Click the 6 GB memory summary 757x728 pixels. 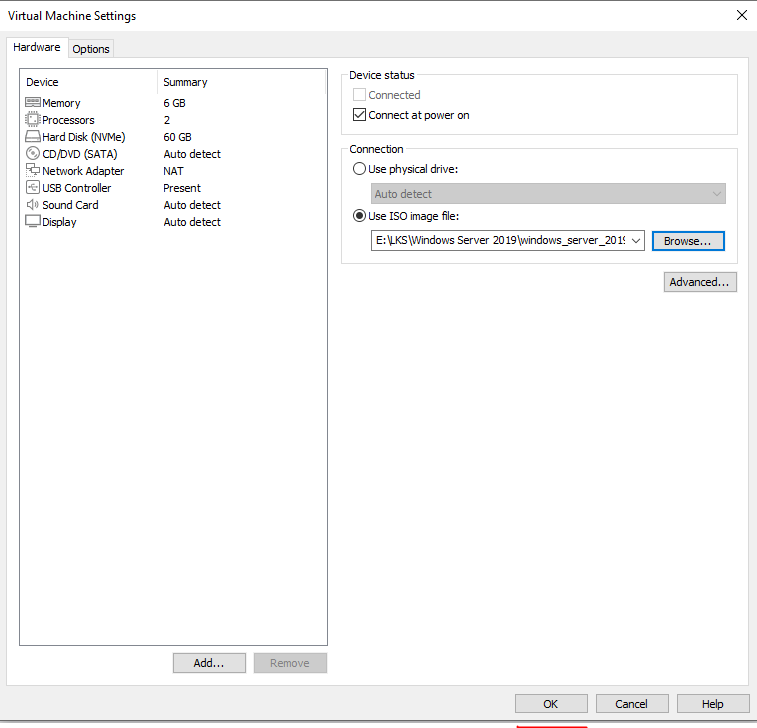pos(174,103)
